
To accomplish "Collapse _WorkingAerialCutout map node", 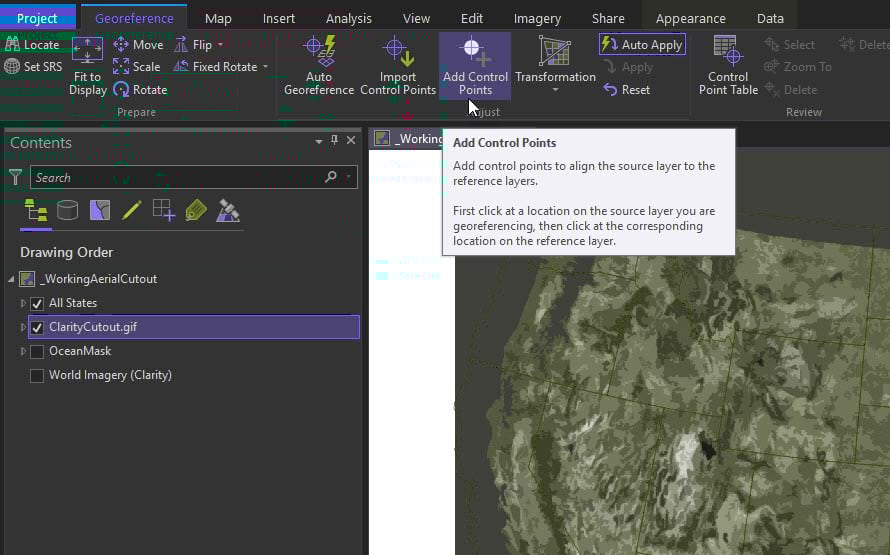I will tap(11, 279).
